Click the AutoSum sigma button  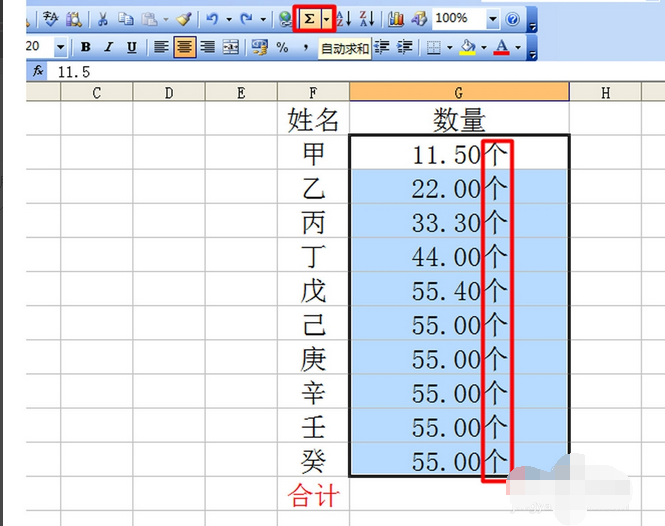point(310,19)
